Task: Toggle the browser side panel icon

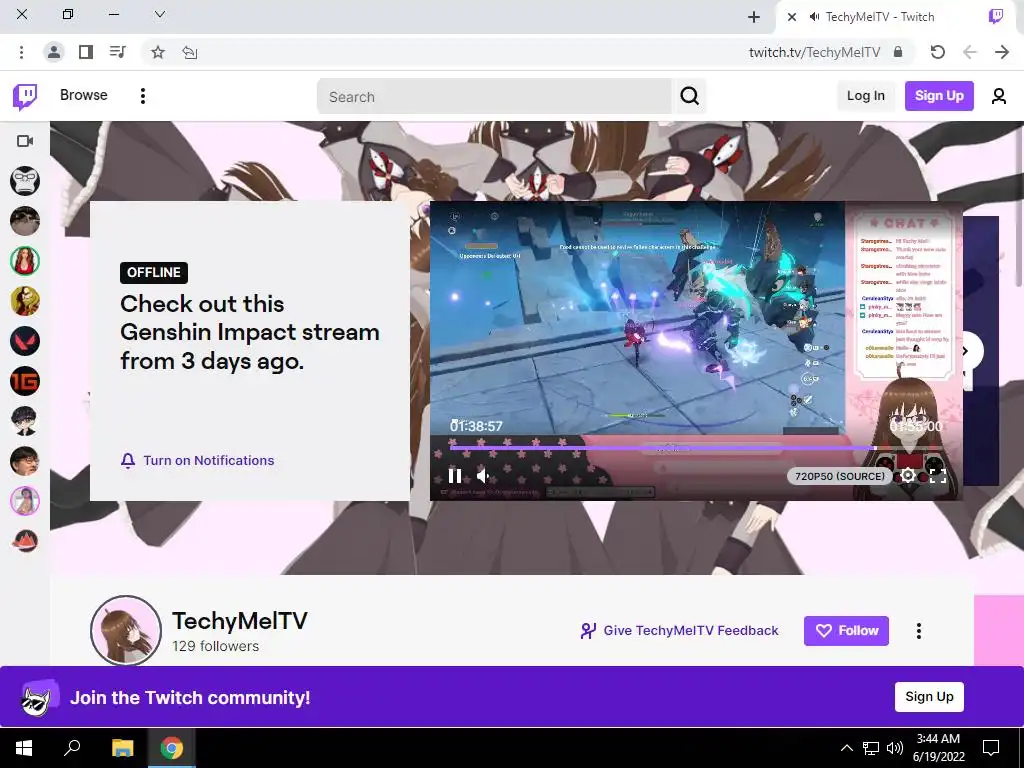Action: pos(86,52)
